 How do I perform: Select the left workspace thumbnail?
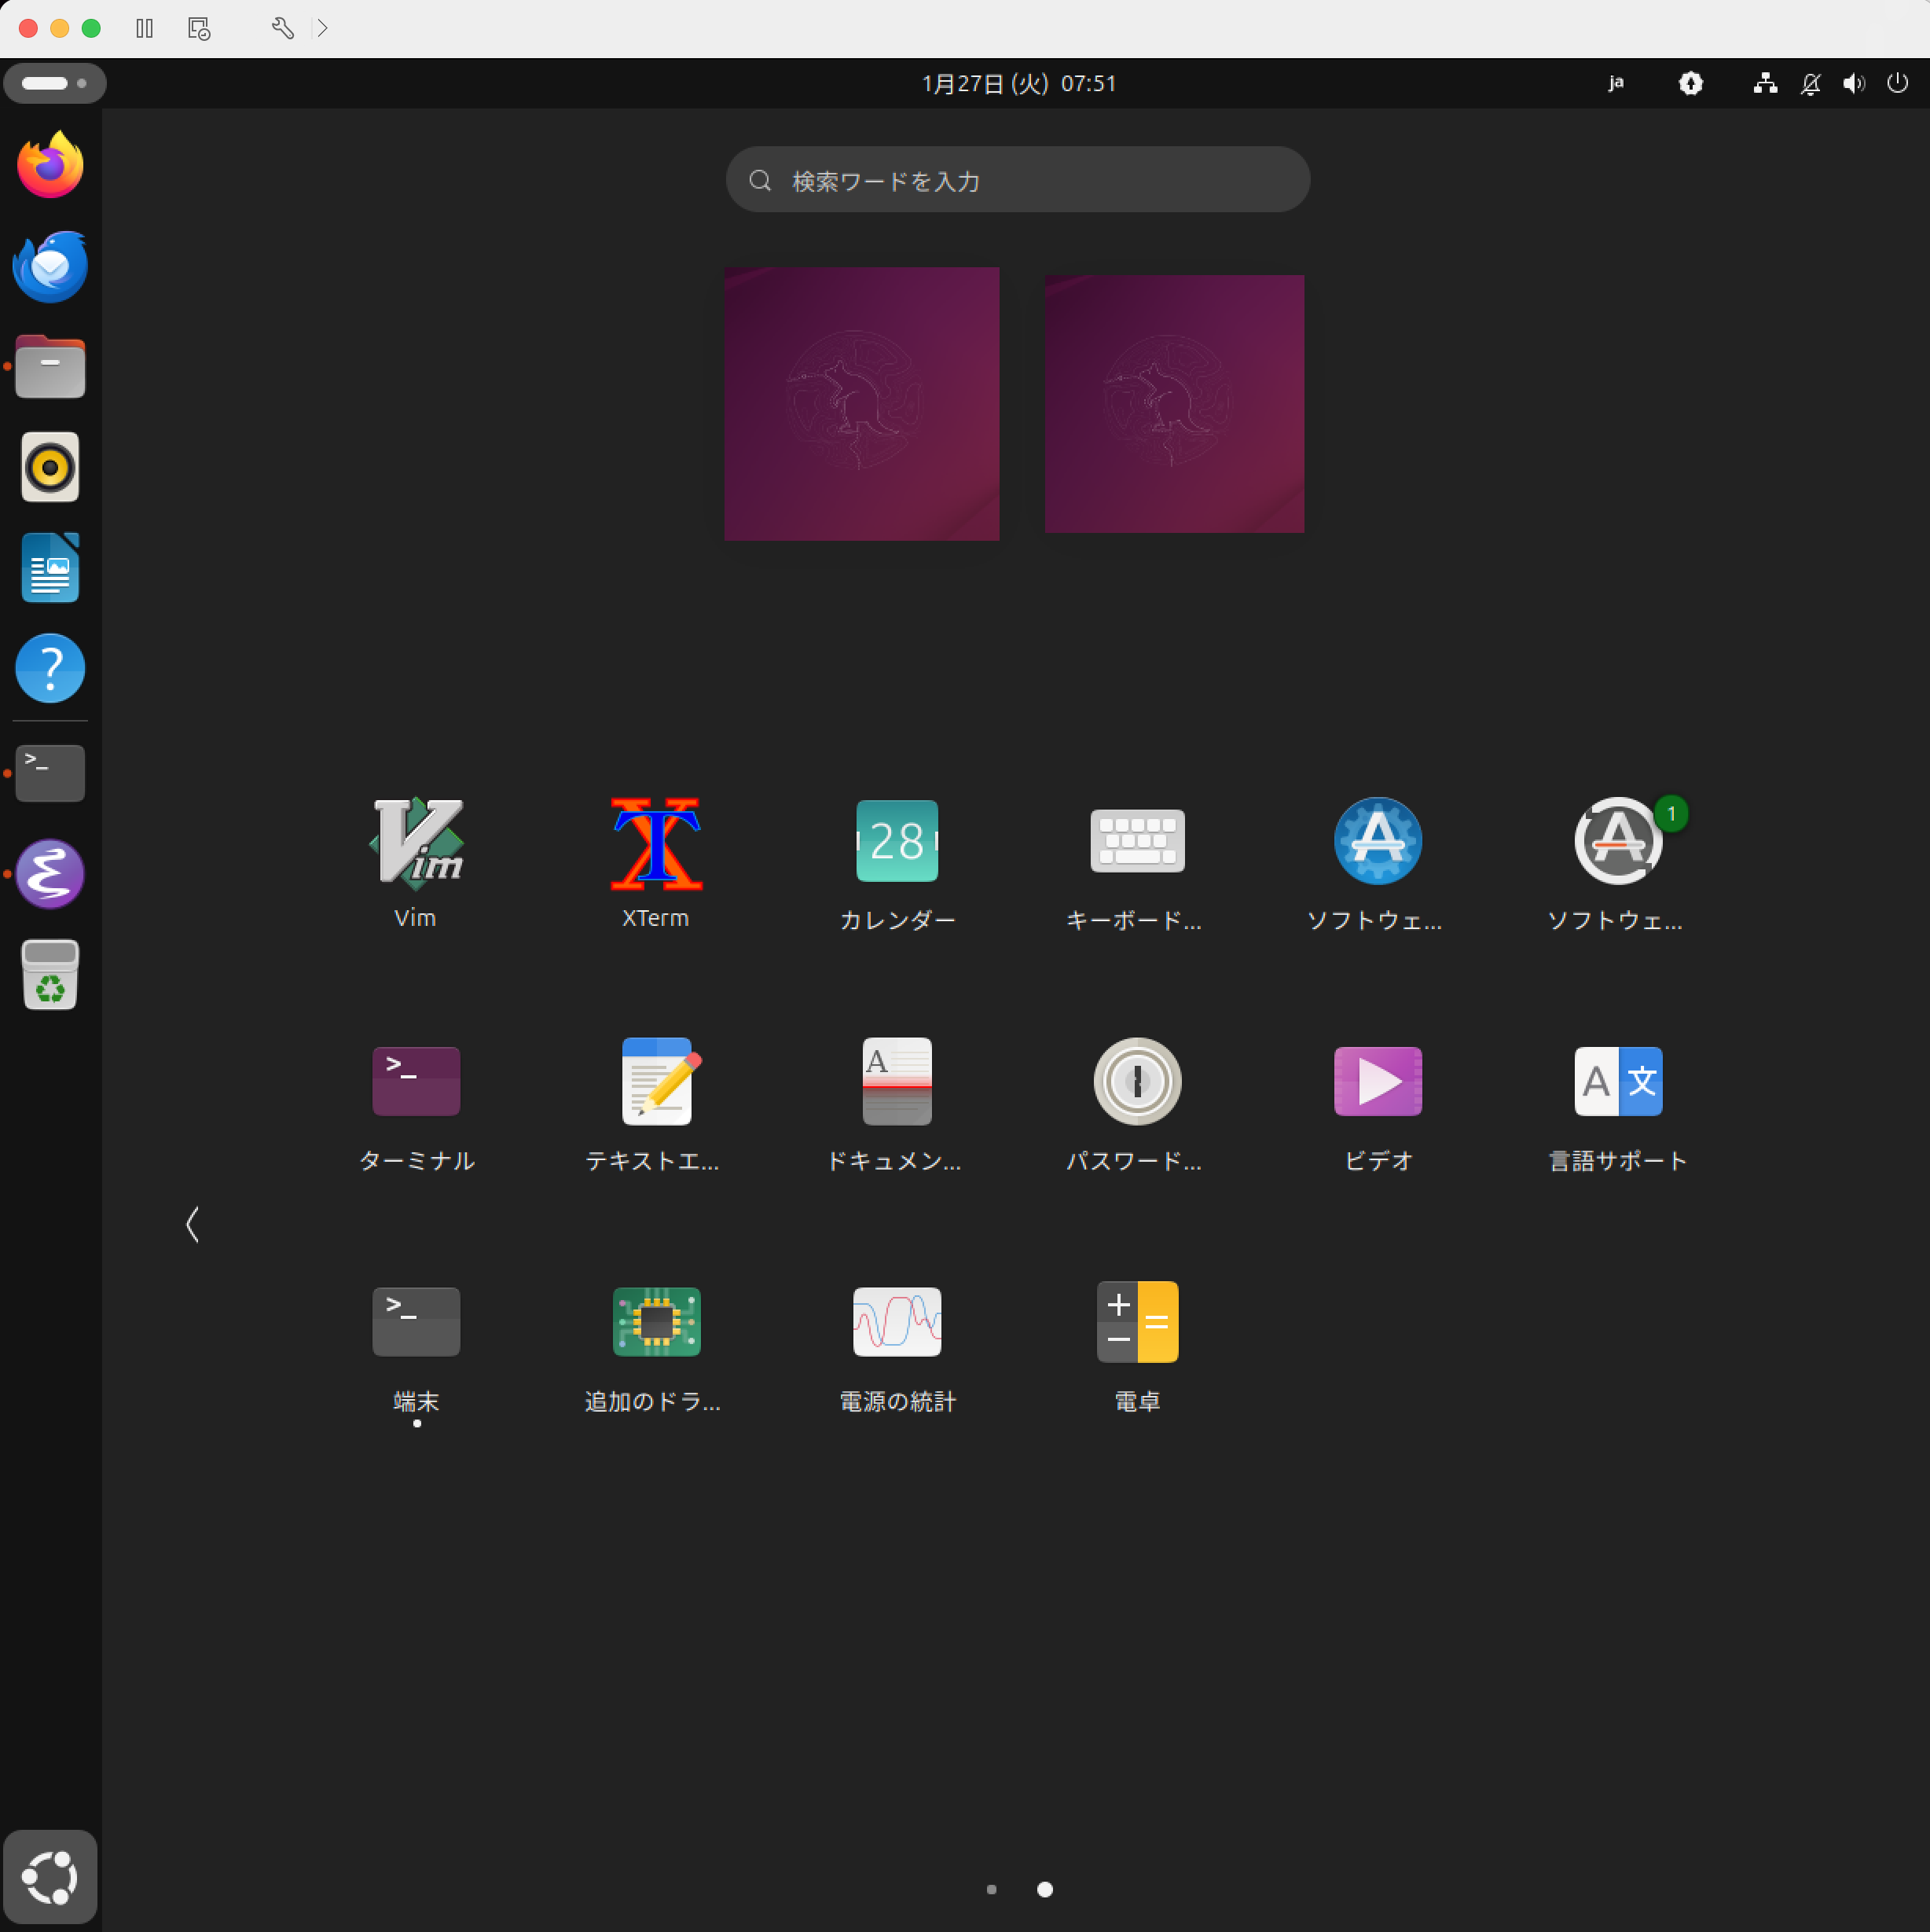click(x=861, y=404)
